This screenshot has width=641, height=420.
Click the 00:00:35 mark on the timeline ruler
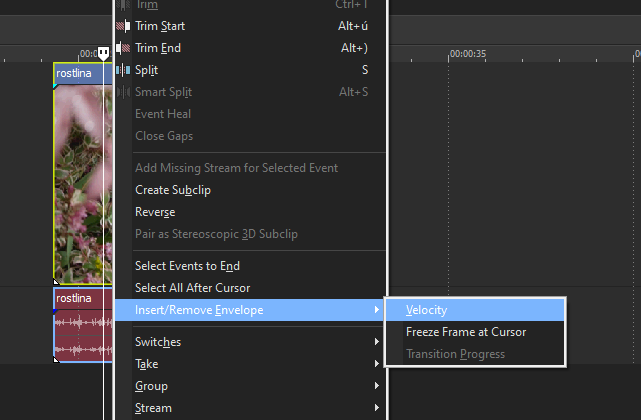coord(467,53)
